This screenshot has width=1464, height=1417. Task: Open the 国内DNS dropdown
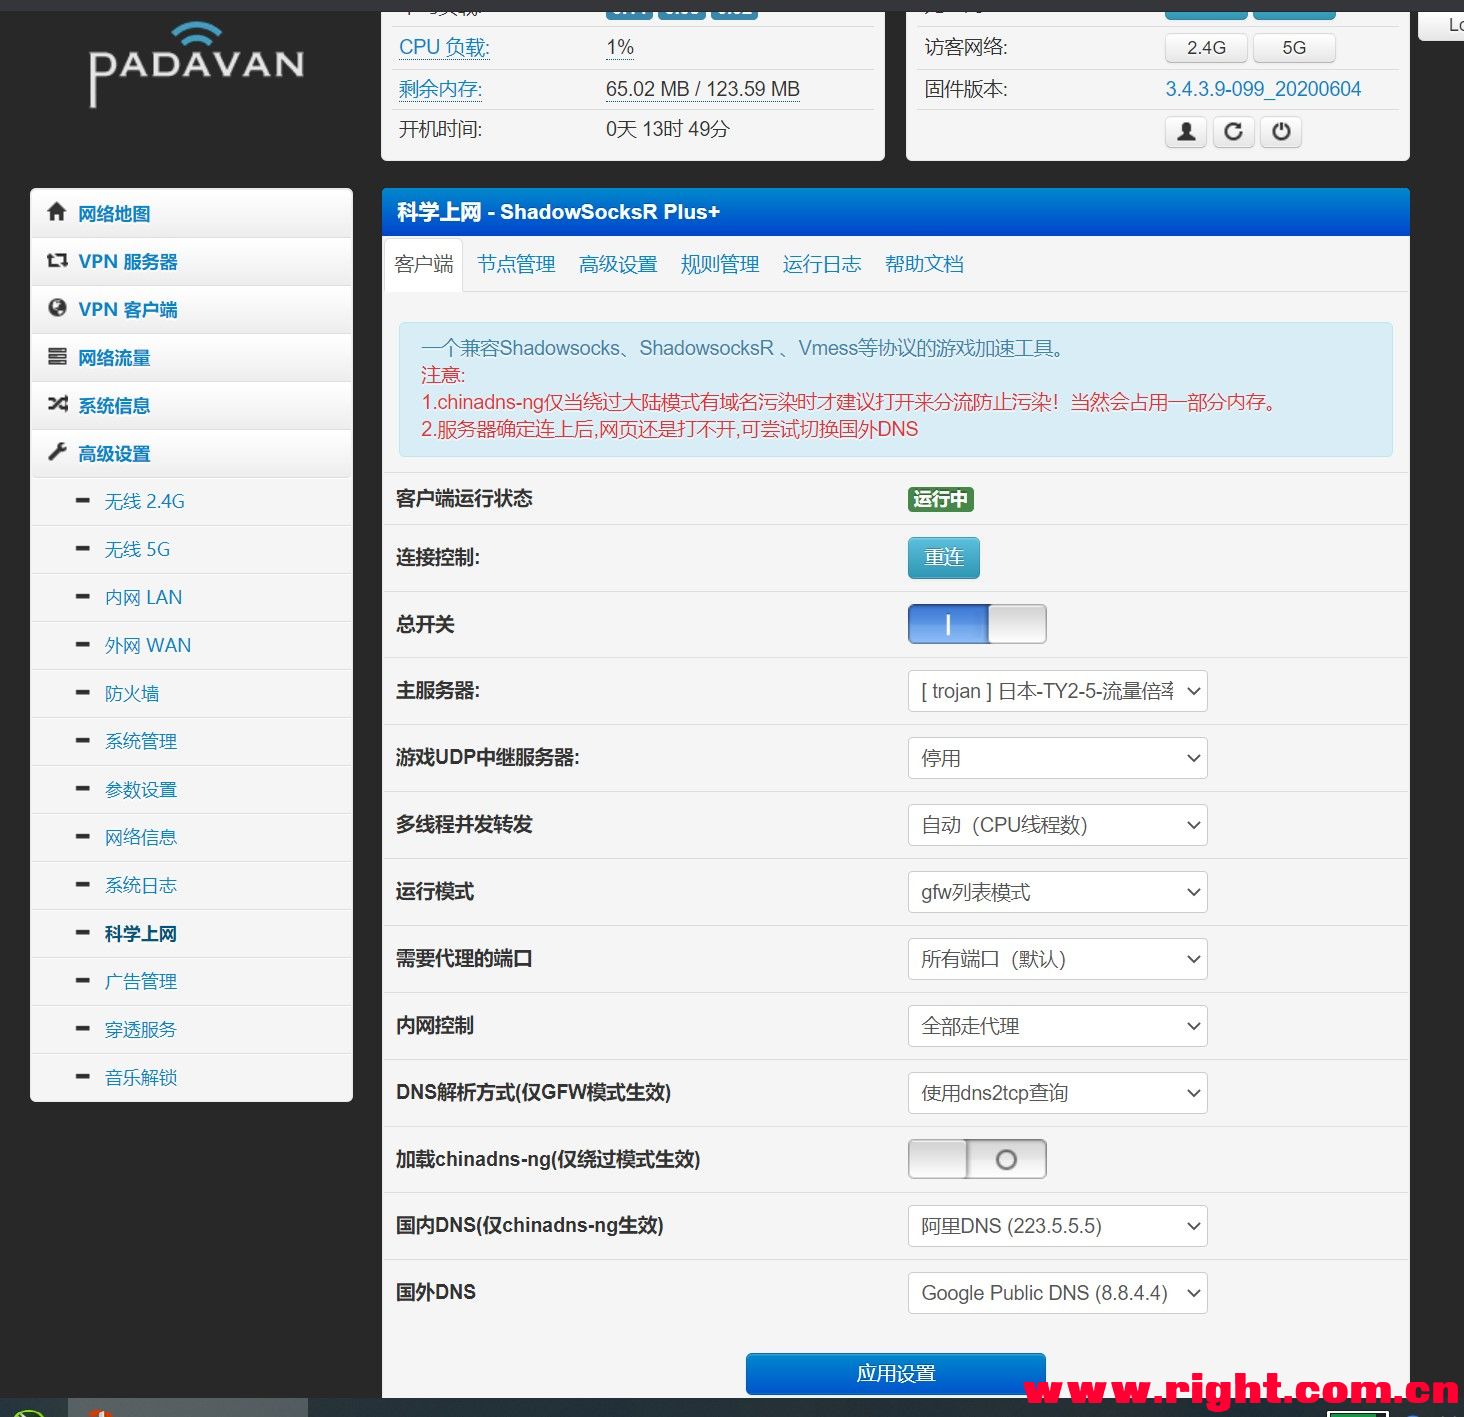point(1057,1226)
